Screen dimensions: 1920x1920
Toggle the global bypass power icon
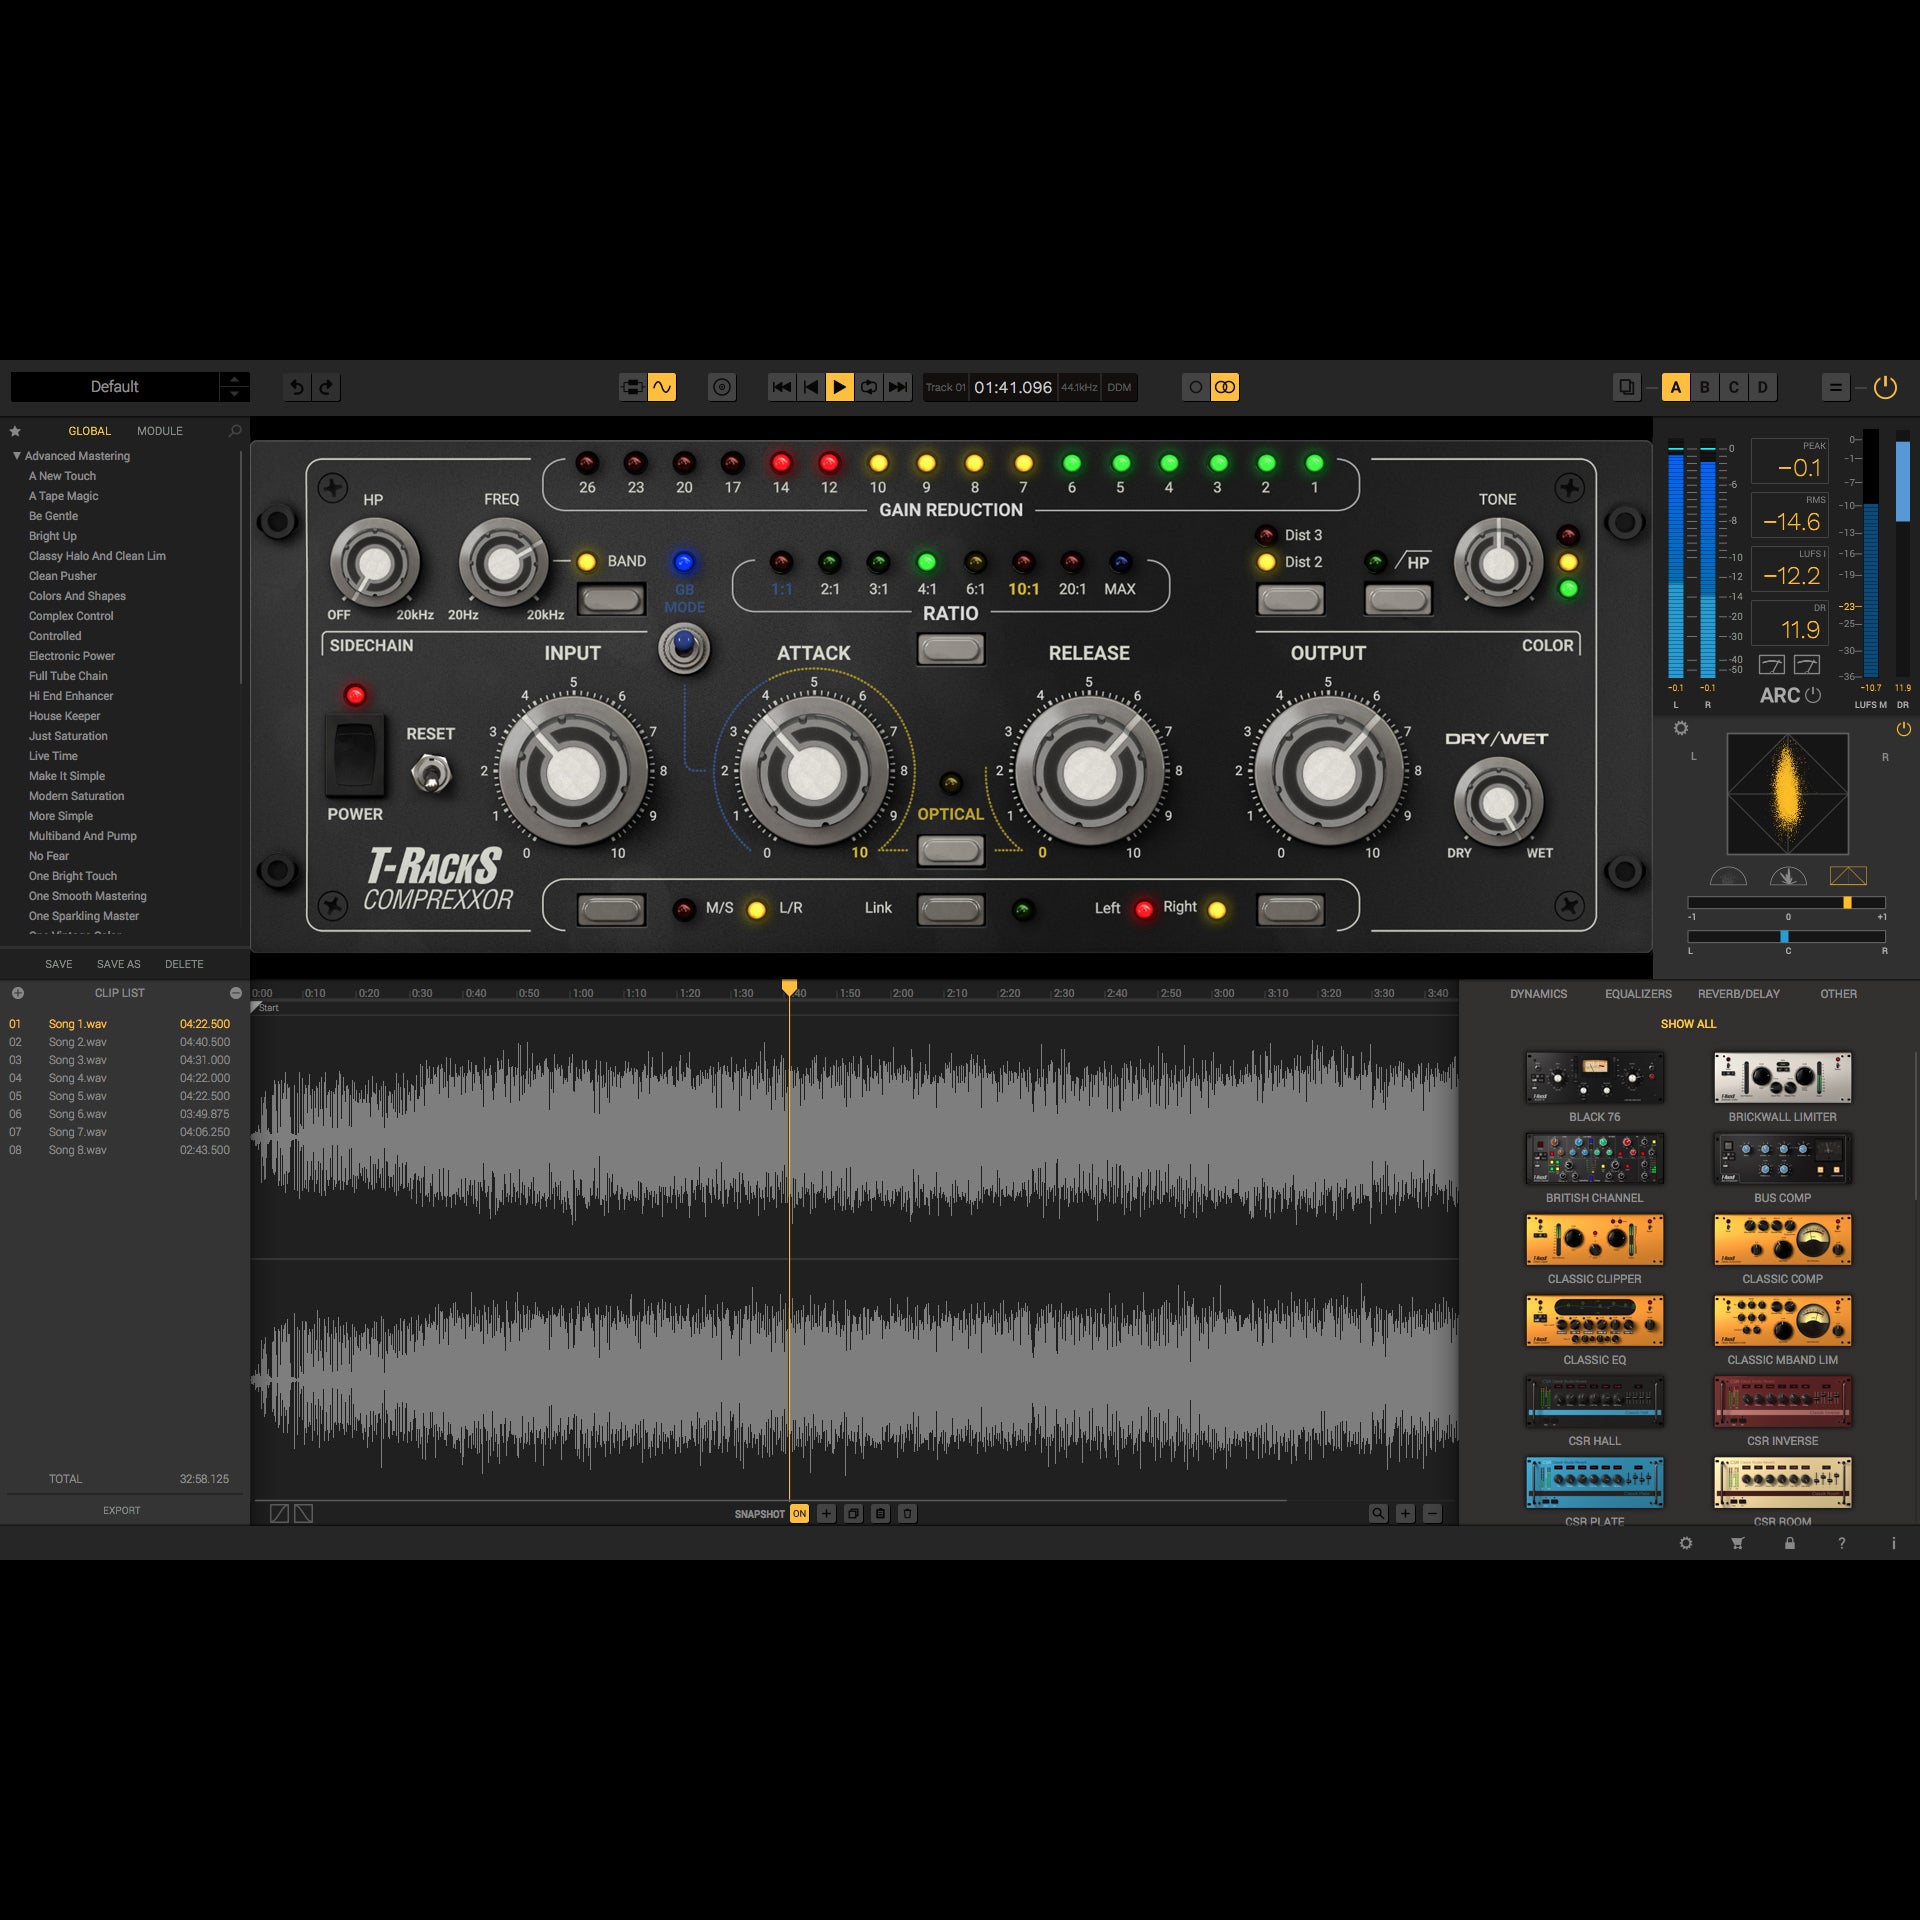coord(1885,387)
